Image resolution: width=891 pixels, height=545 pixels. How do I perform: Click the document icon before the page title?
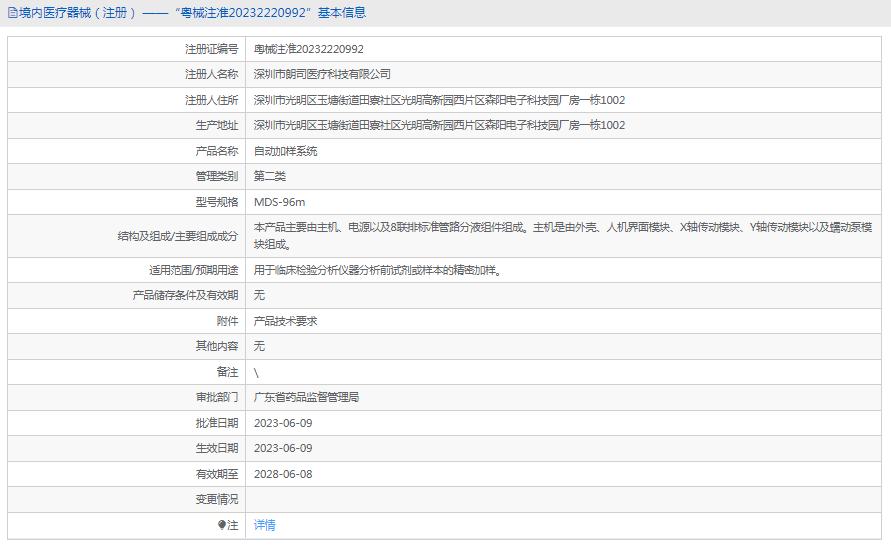13,13
